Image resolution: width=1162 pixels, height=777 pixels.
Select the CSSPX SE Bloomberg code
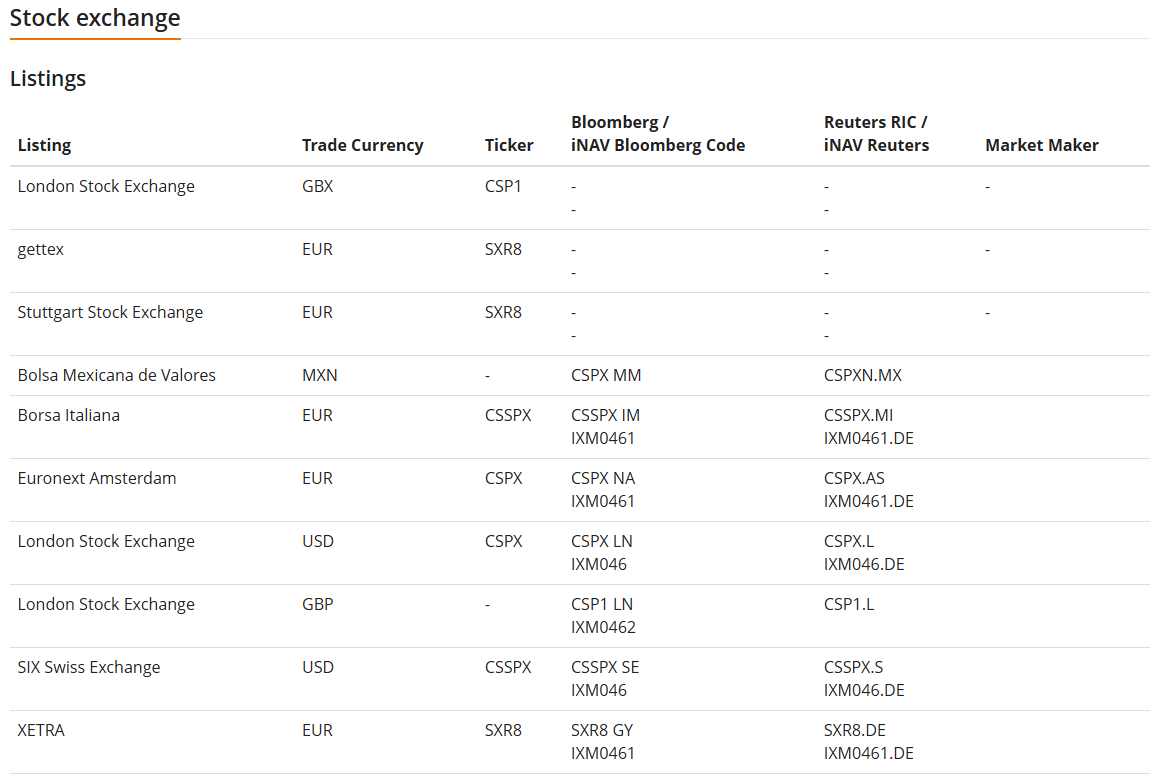point(605,667)
